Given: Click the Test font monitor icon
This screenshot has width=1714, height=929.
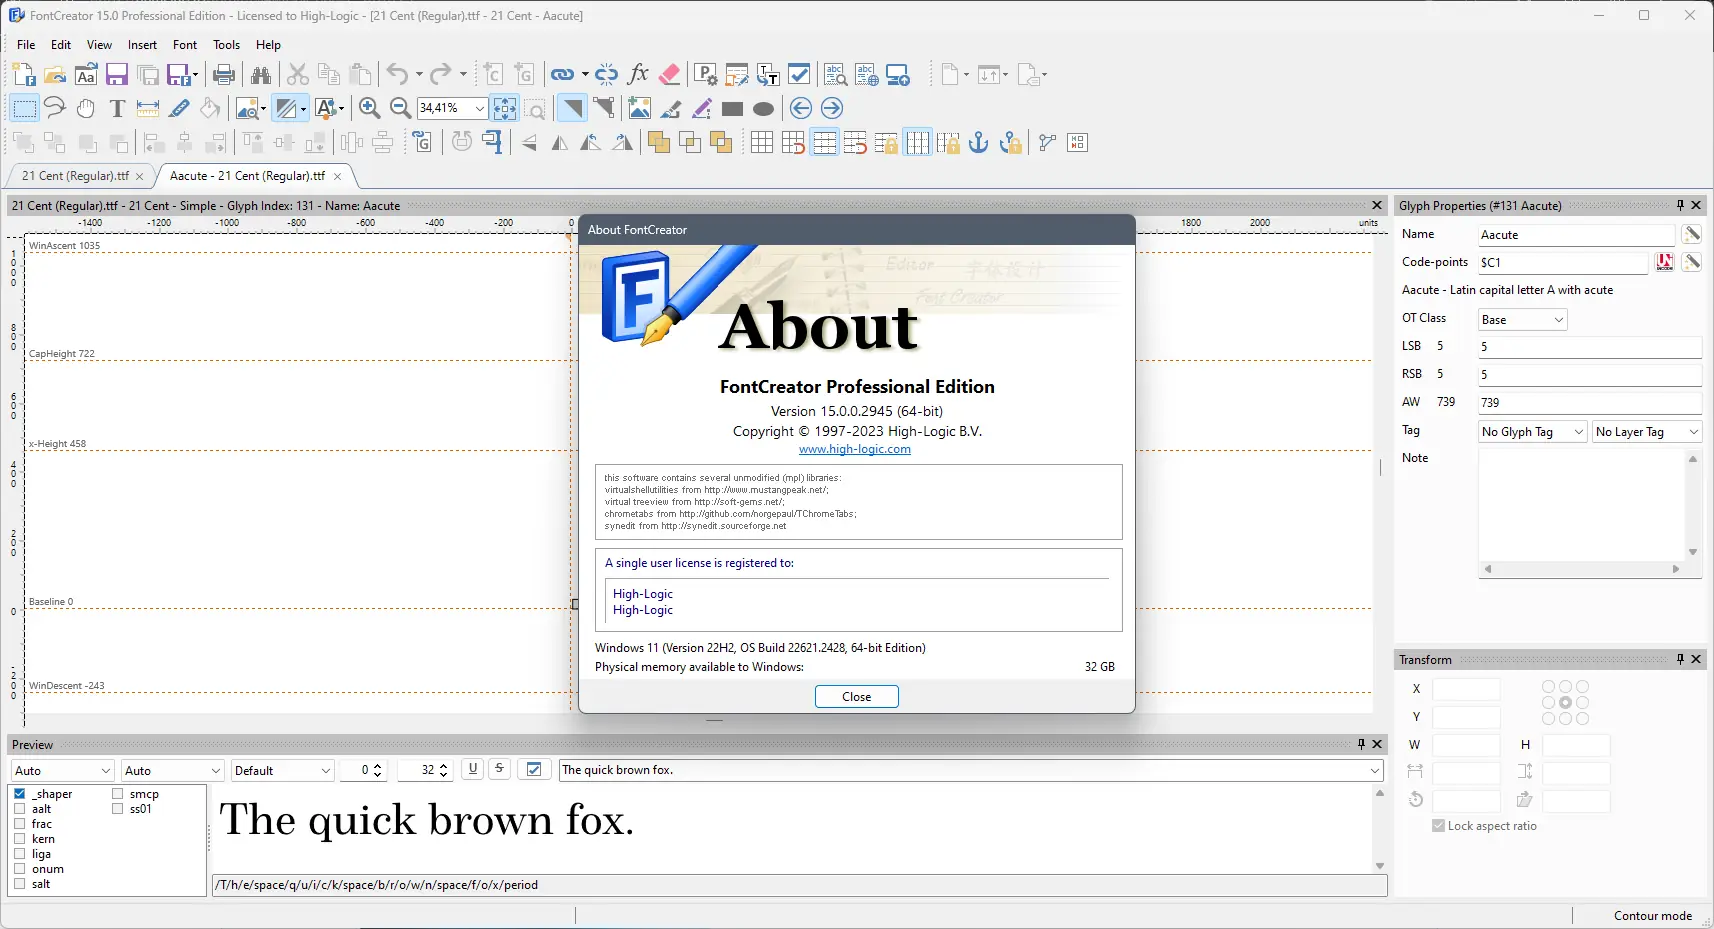Looking at the screenshot, I should click(x=898, y=75).
